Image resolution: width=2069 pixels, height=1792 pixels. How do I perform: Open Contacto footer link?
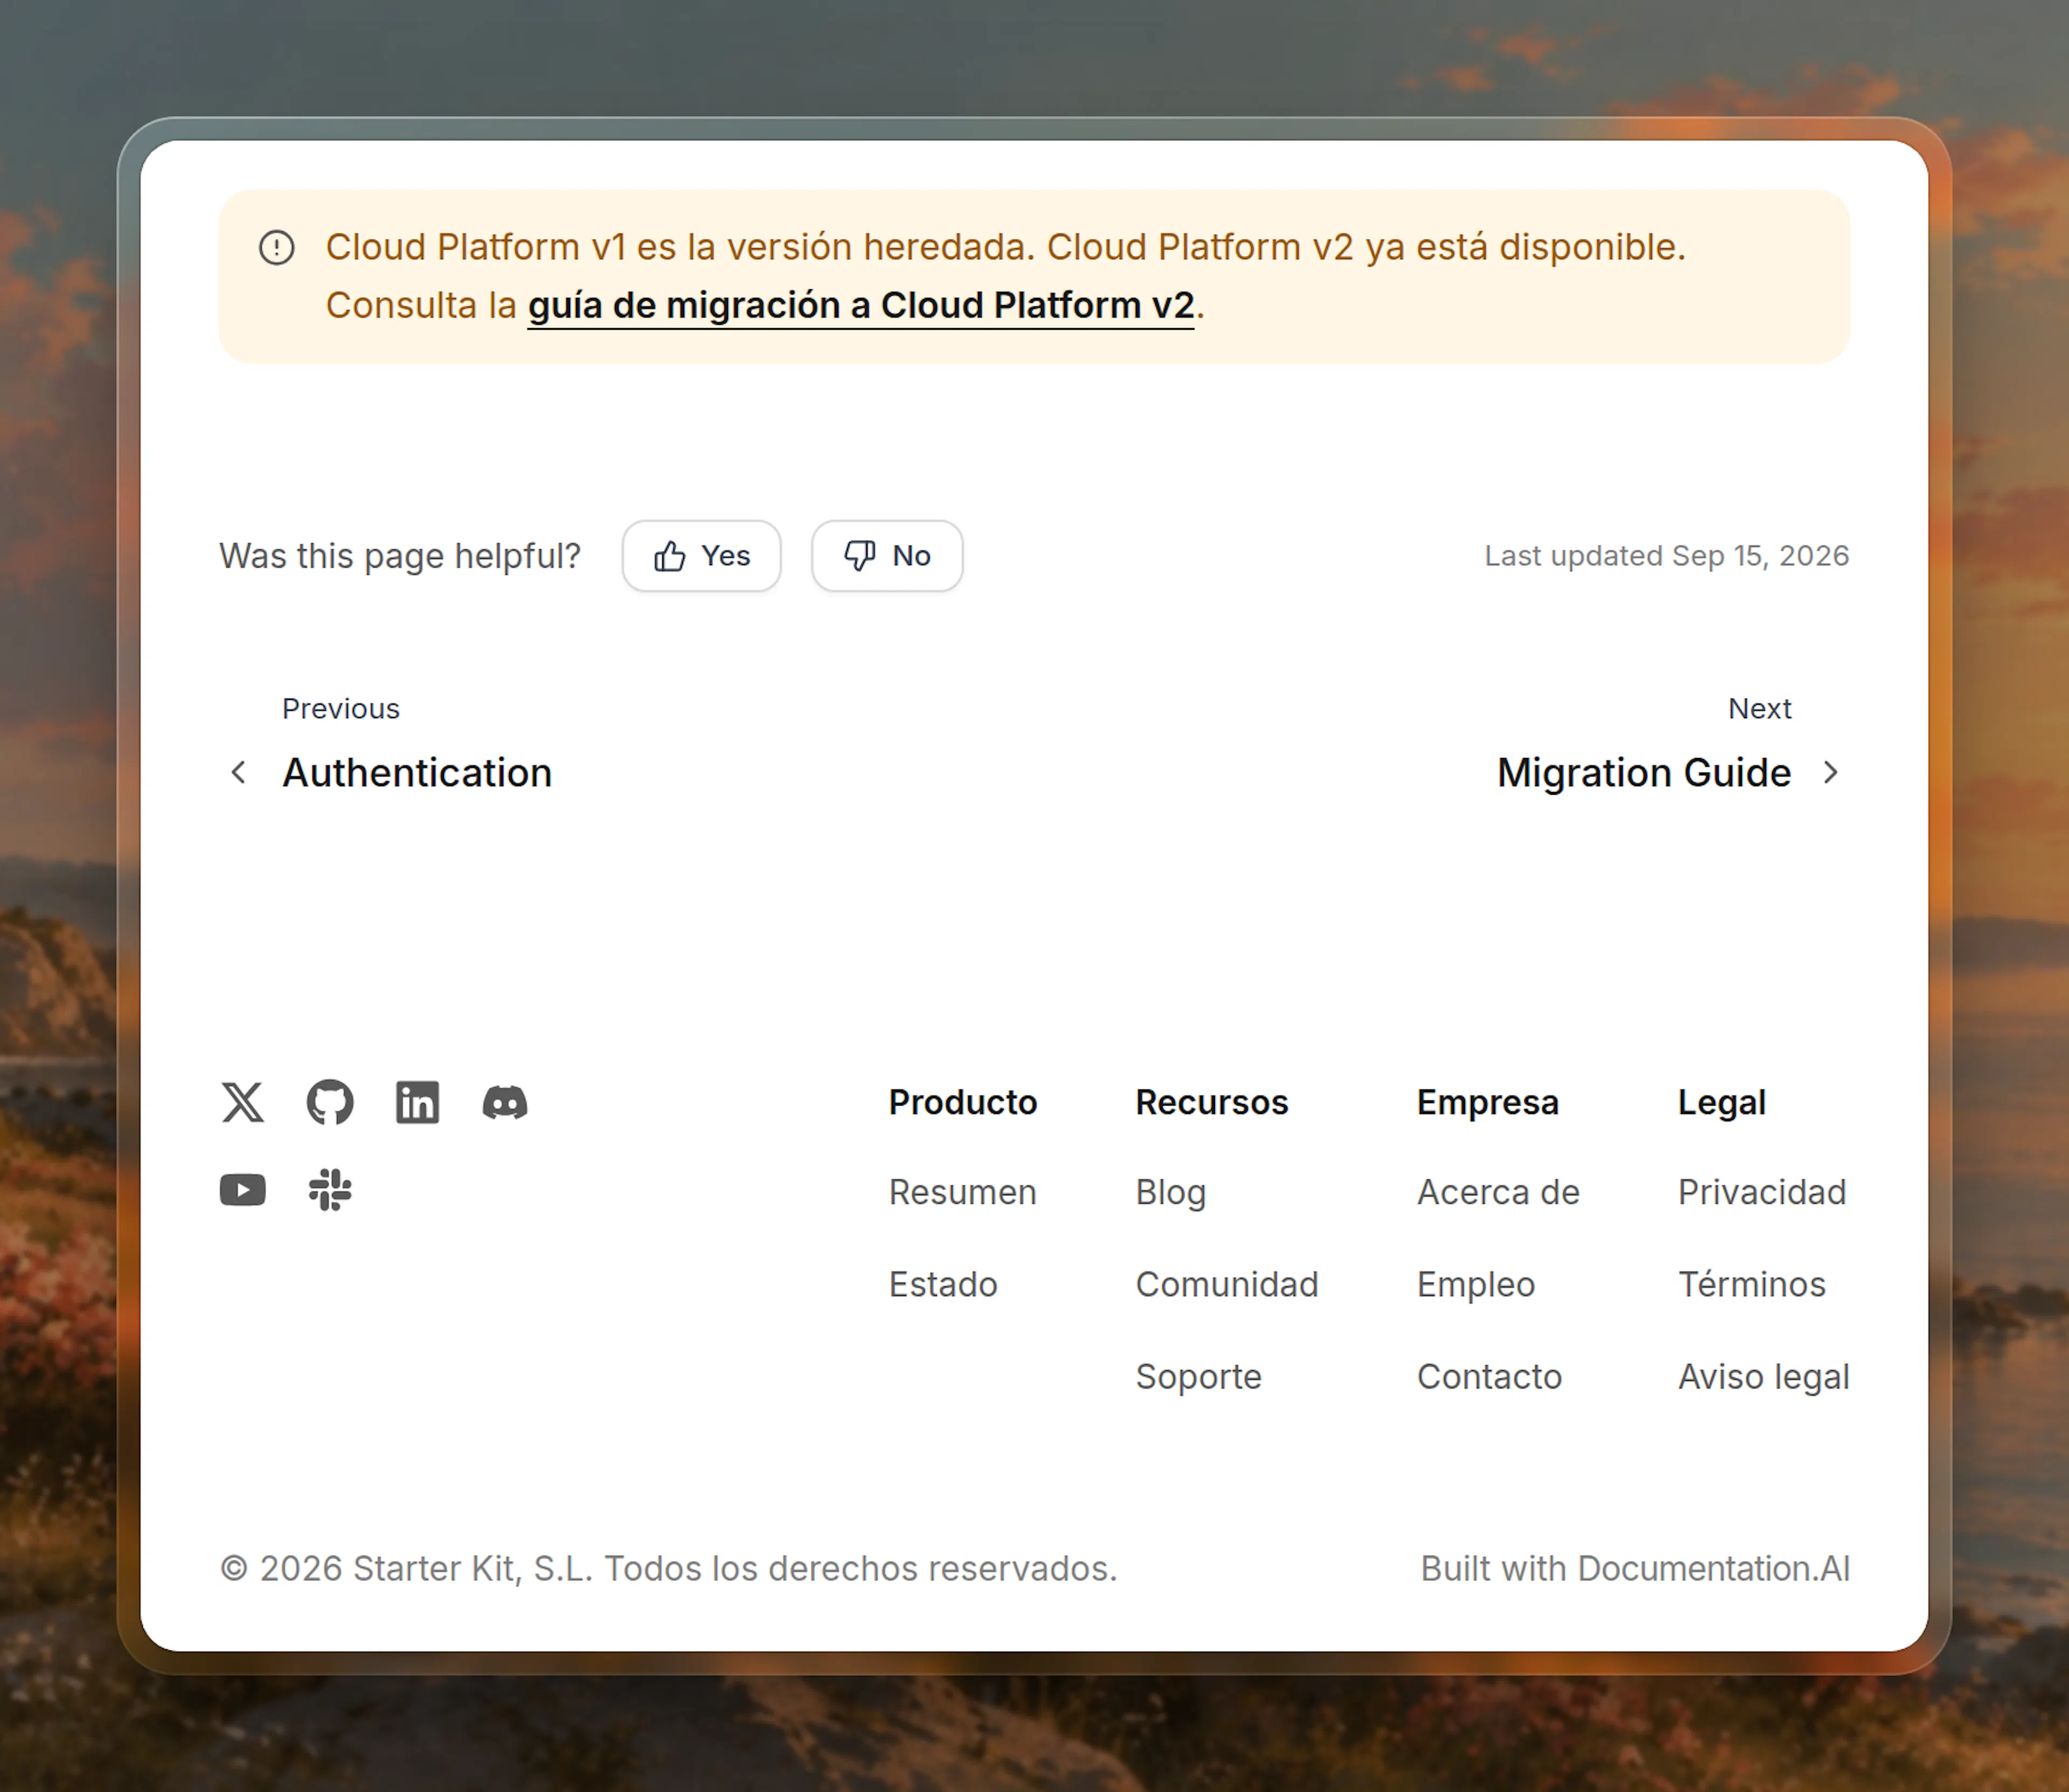(1489, 1377)
